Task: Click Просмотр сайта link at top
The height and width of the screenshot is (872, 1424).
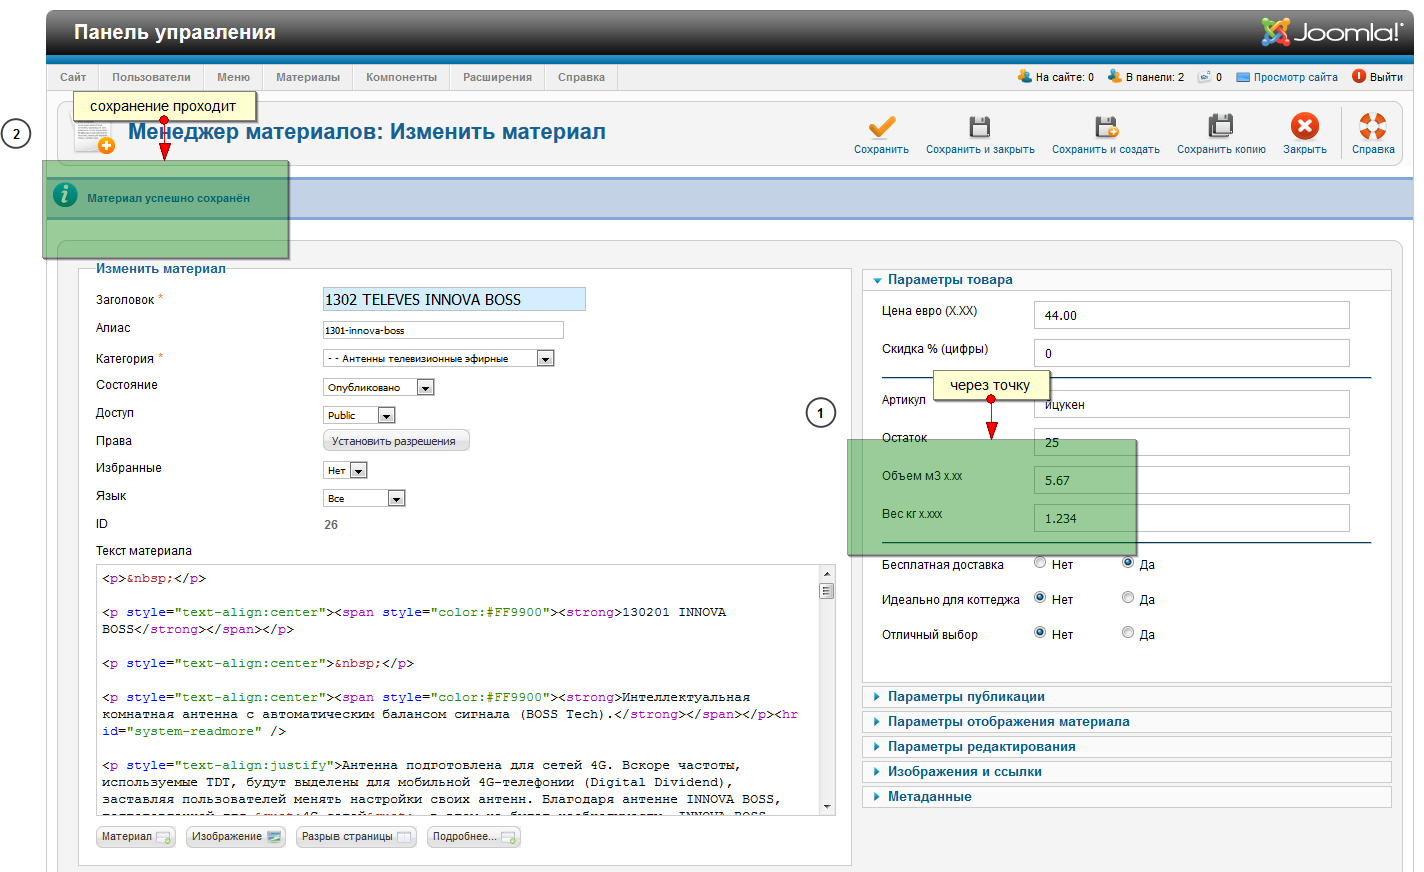Action: pos(1294,77)
